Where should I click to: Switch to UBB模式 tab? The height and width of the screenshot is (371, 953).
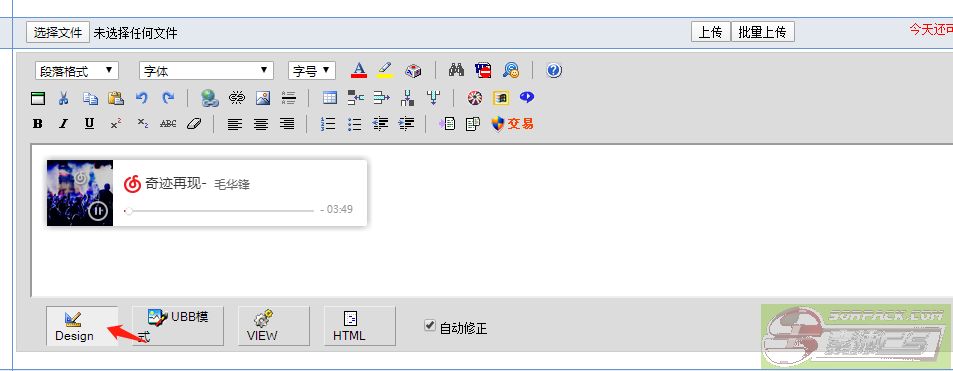[x=177, y=326]
